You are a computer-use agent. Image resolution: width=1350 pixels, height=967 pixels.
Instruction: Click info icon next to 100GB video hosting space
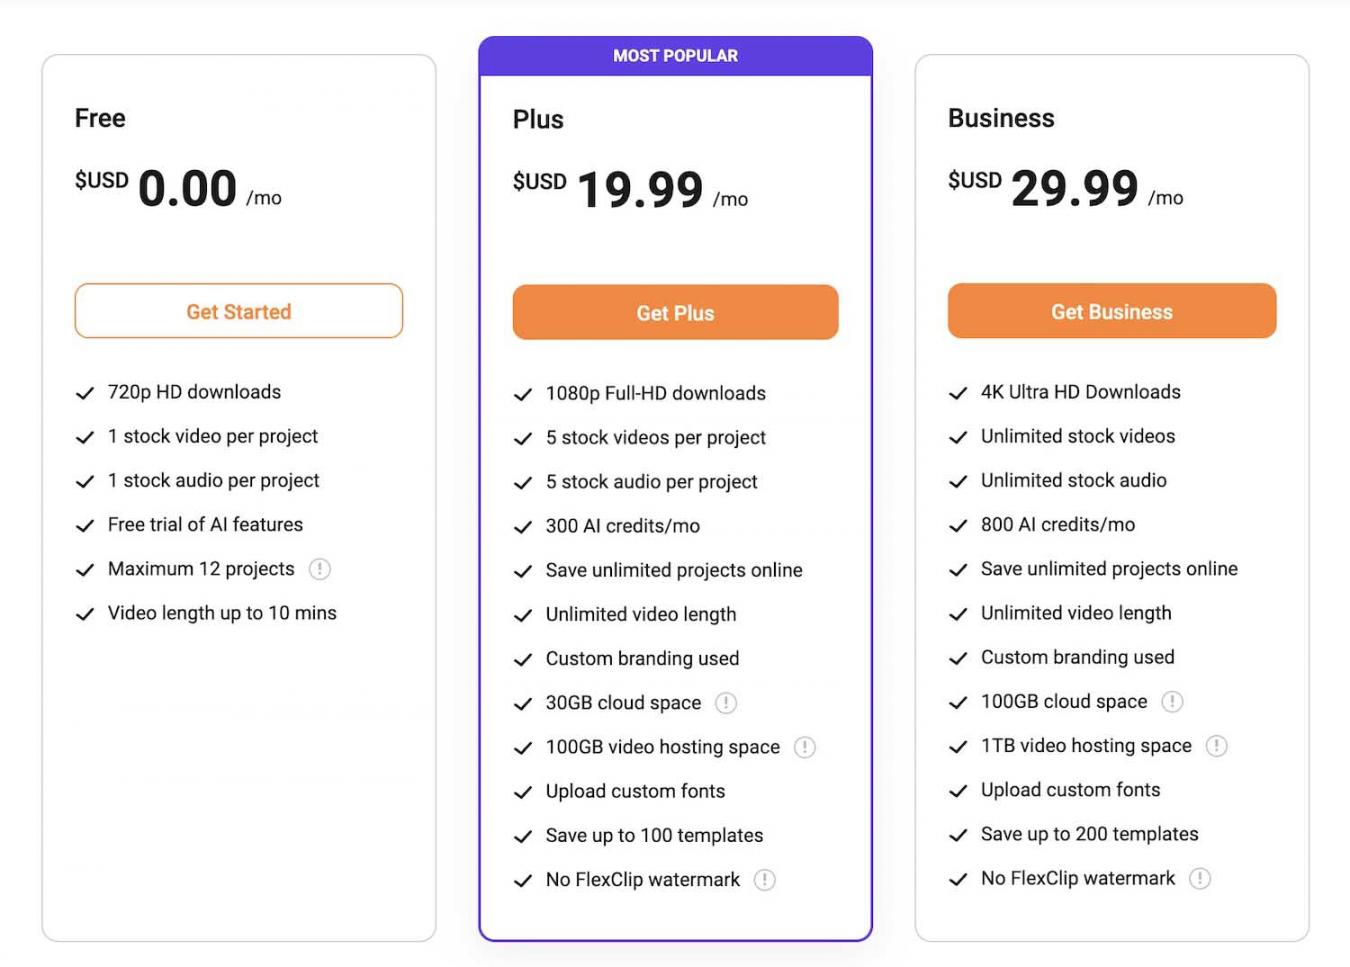click(x=805, y=747)
